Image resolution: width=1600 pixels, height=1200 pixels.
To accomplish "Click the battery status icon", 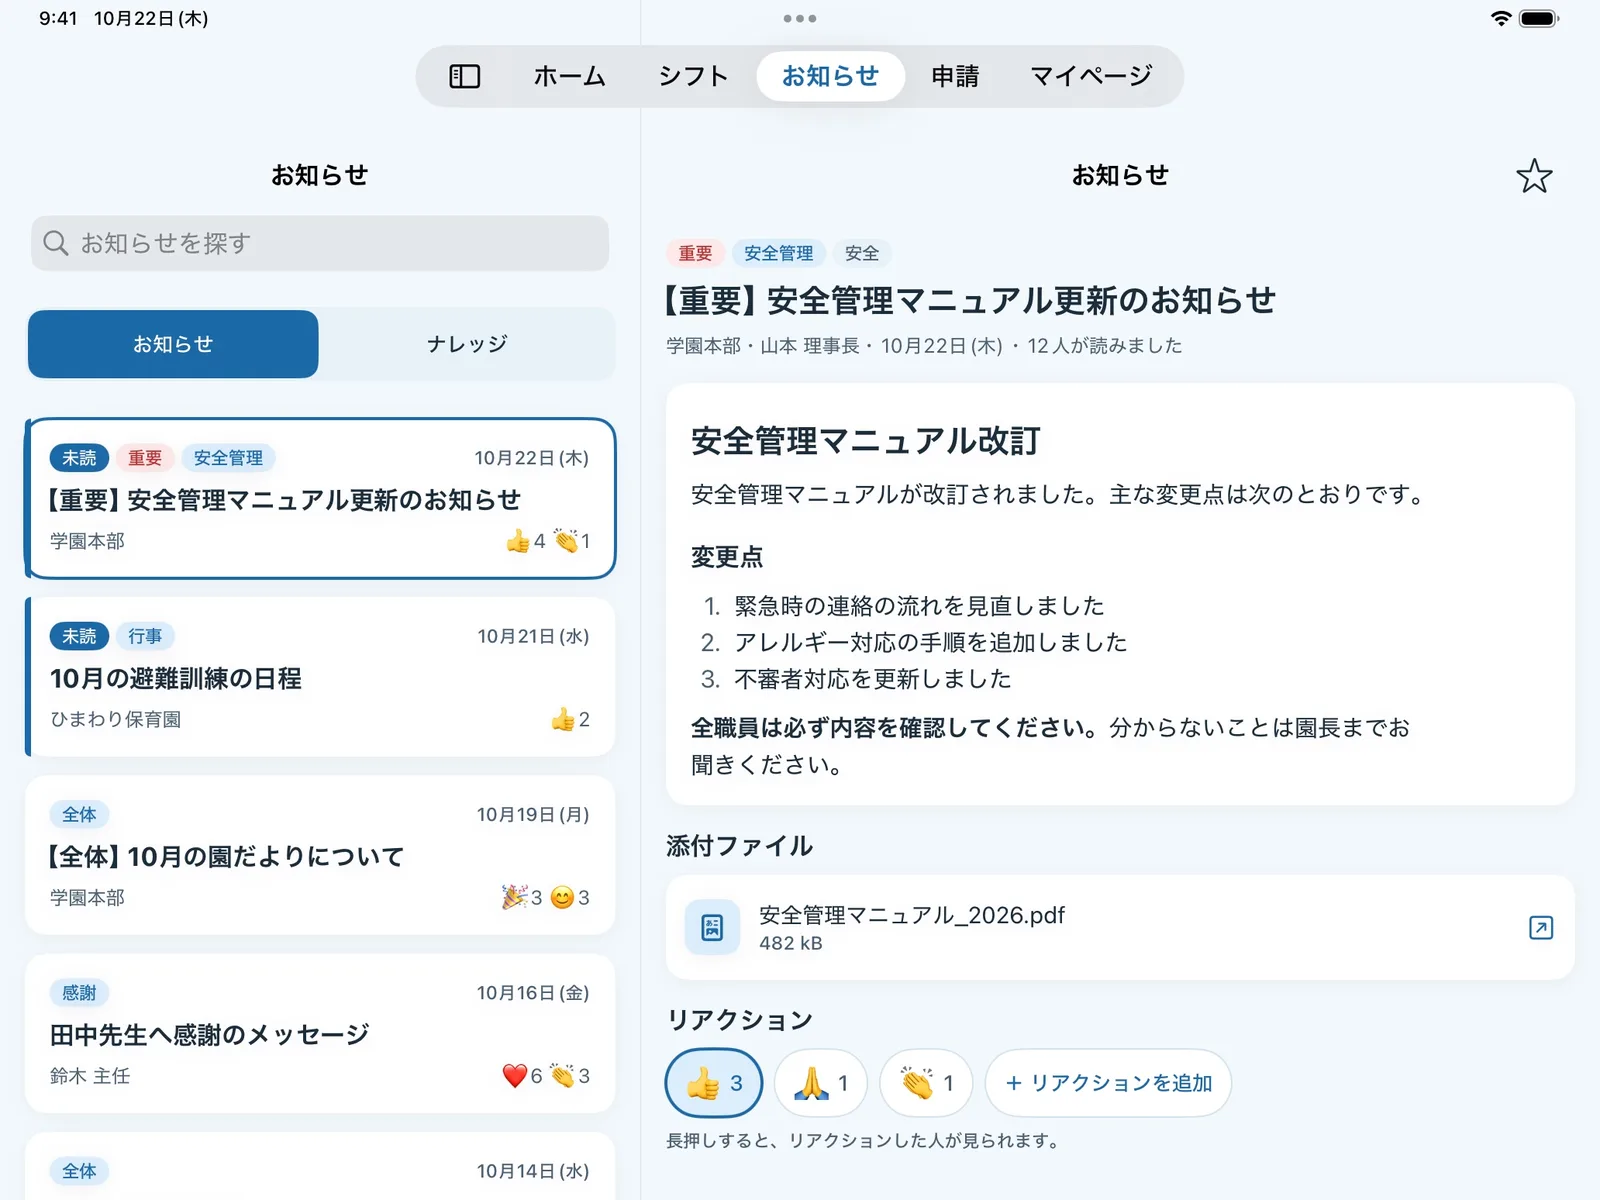I will point(1538,18).
